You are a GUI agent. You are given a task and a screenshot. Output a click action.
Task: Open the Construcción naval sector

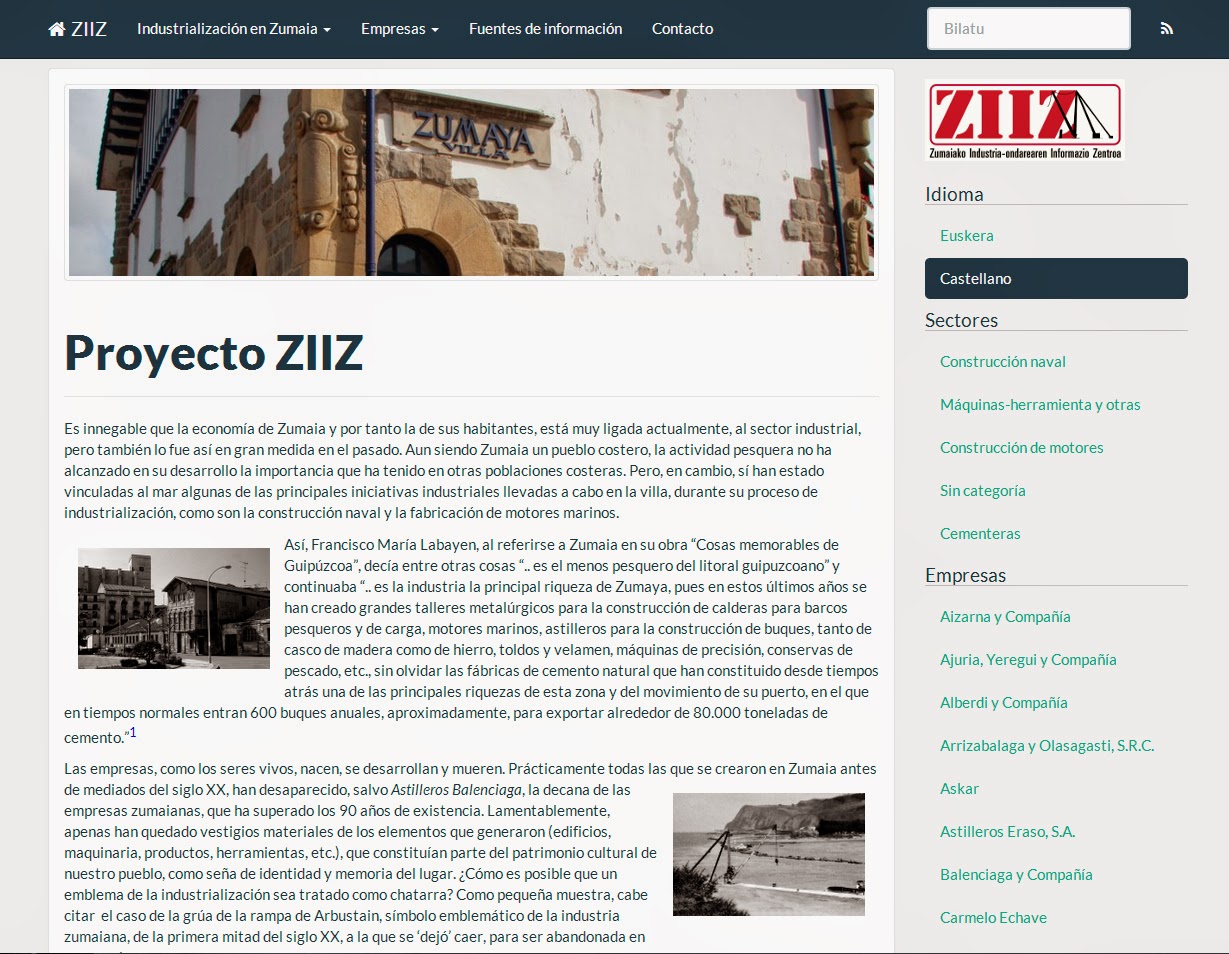(1003, 361)
